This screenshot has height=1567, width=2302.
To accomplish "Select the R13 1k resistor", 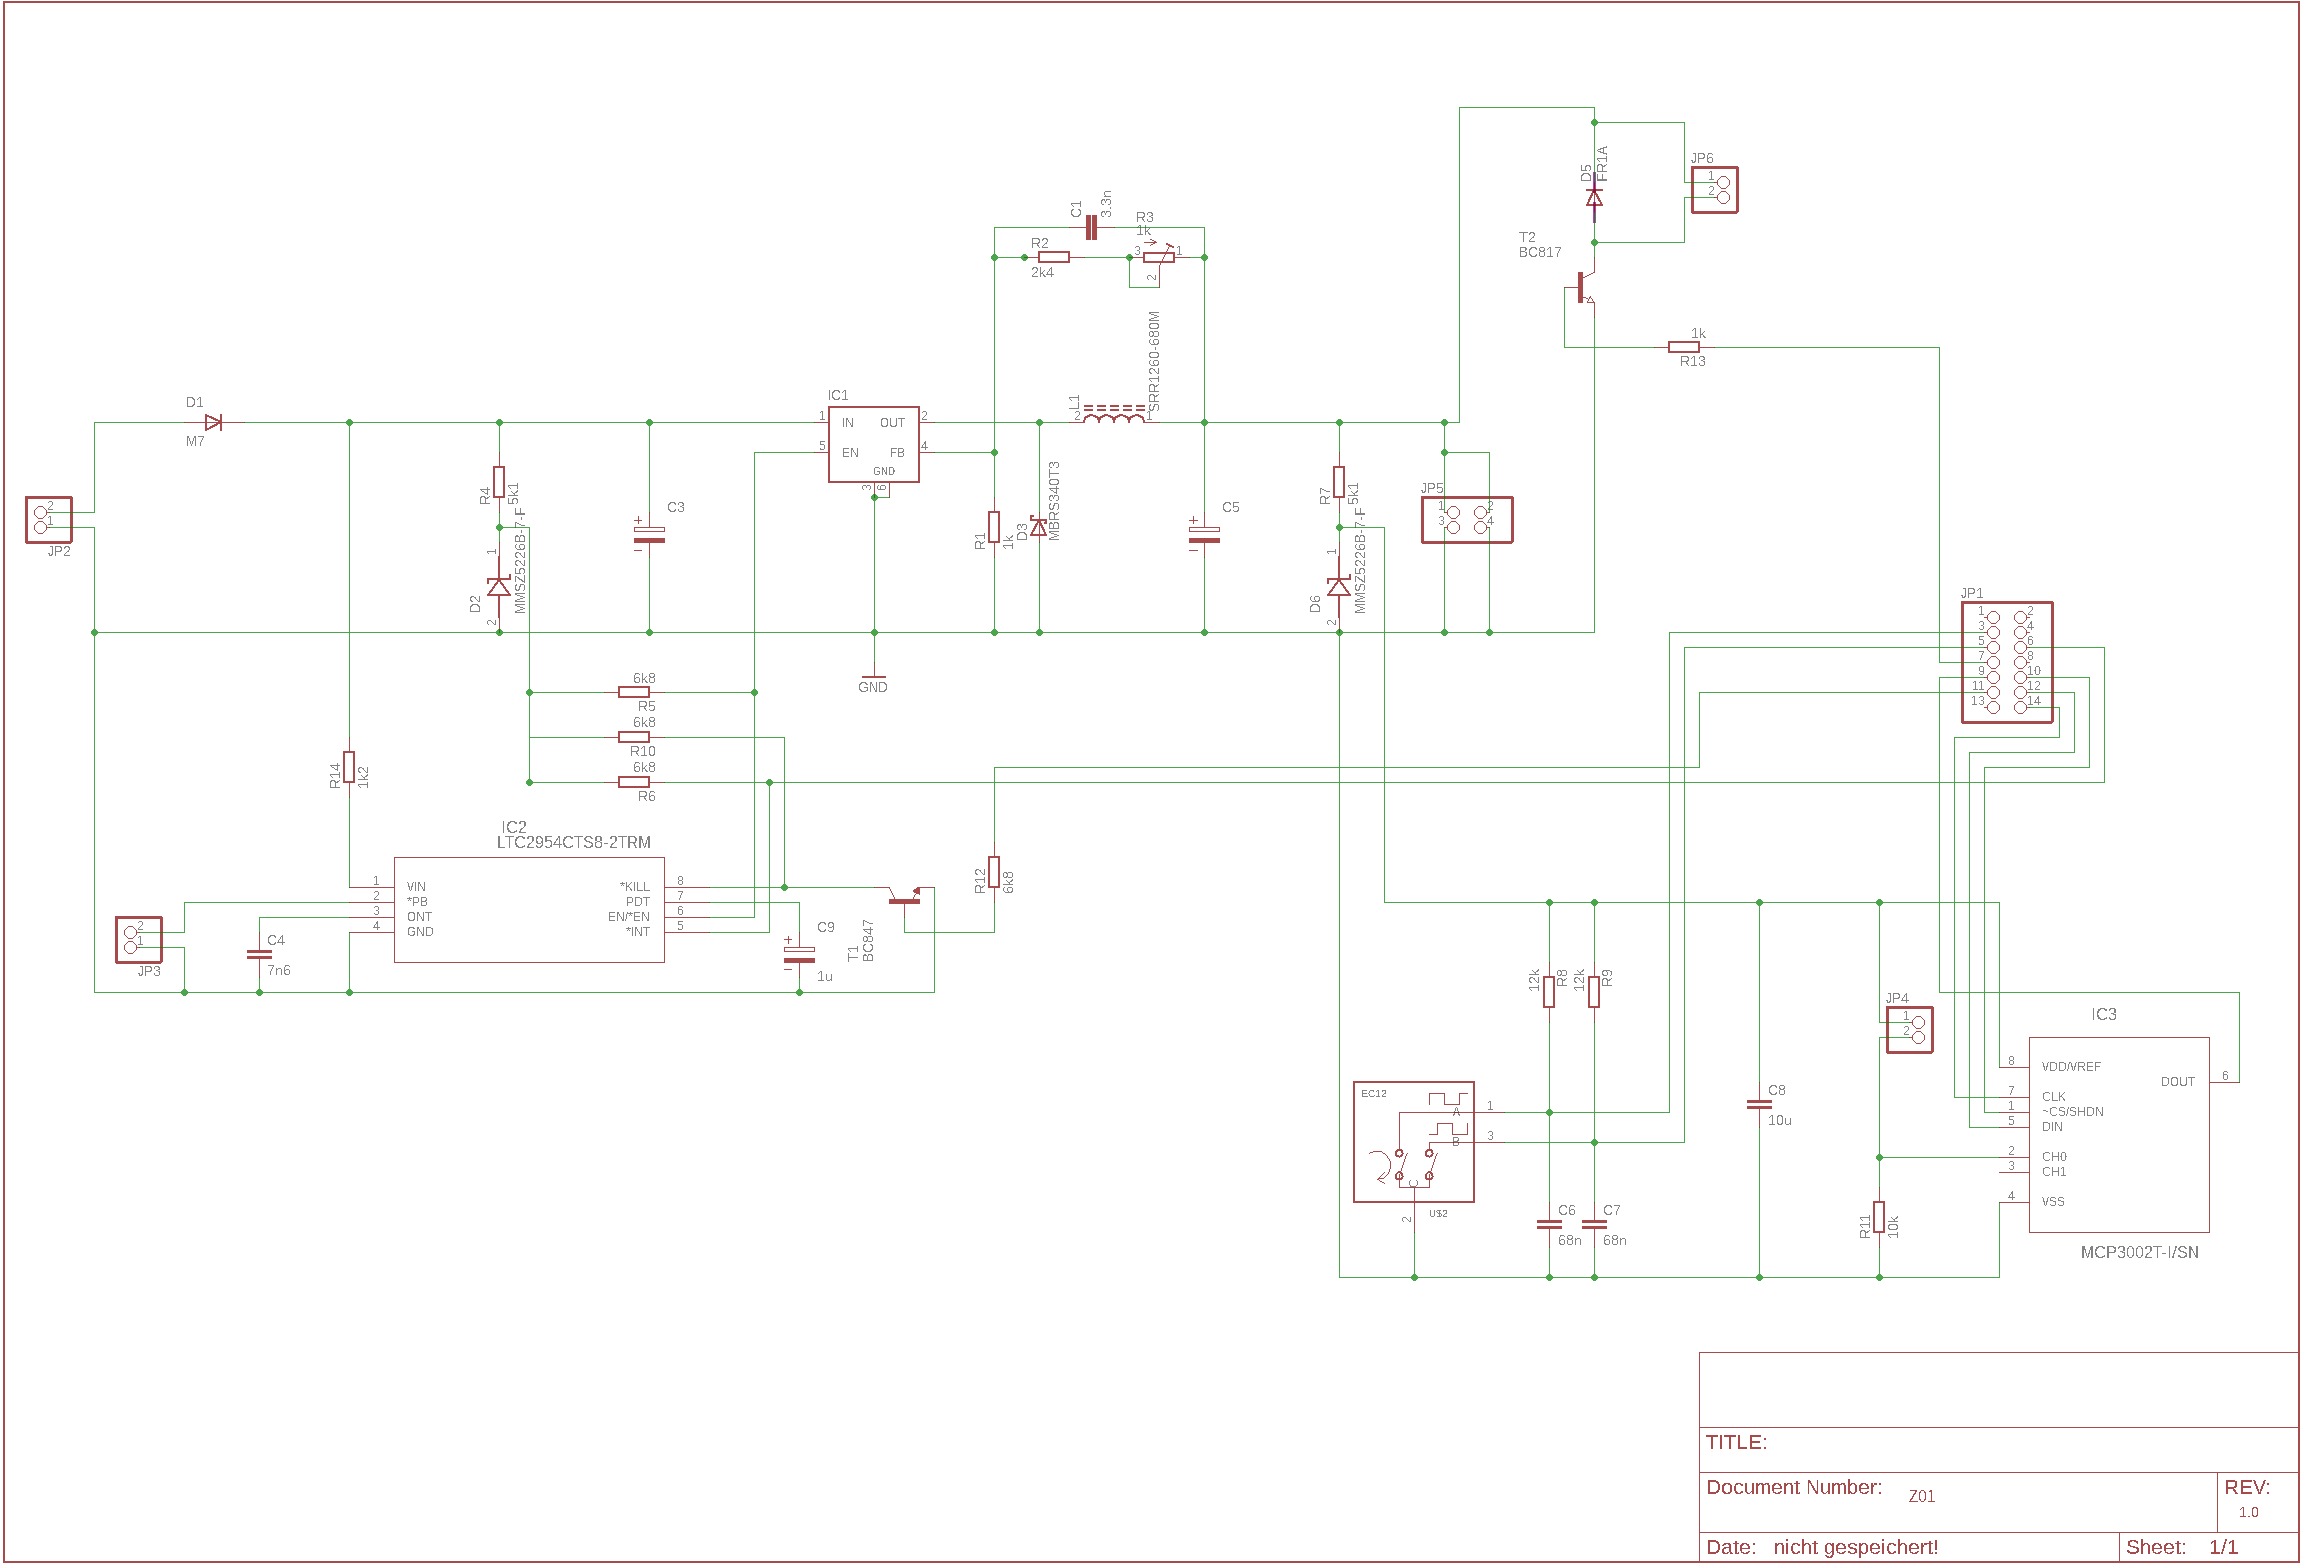I will (x=1684, y=347).
